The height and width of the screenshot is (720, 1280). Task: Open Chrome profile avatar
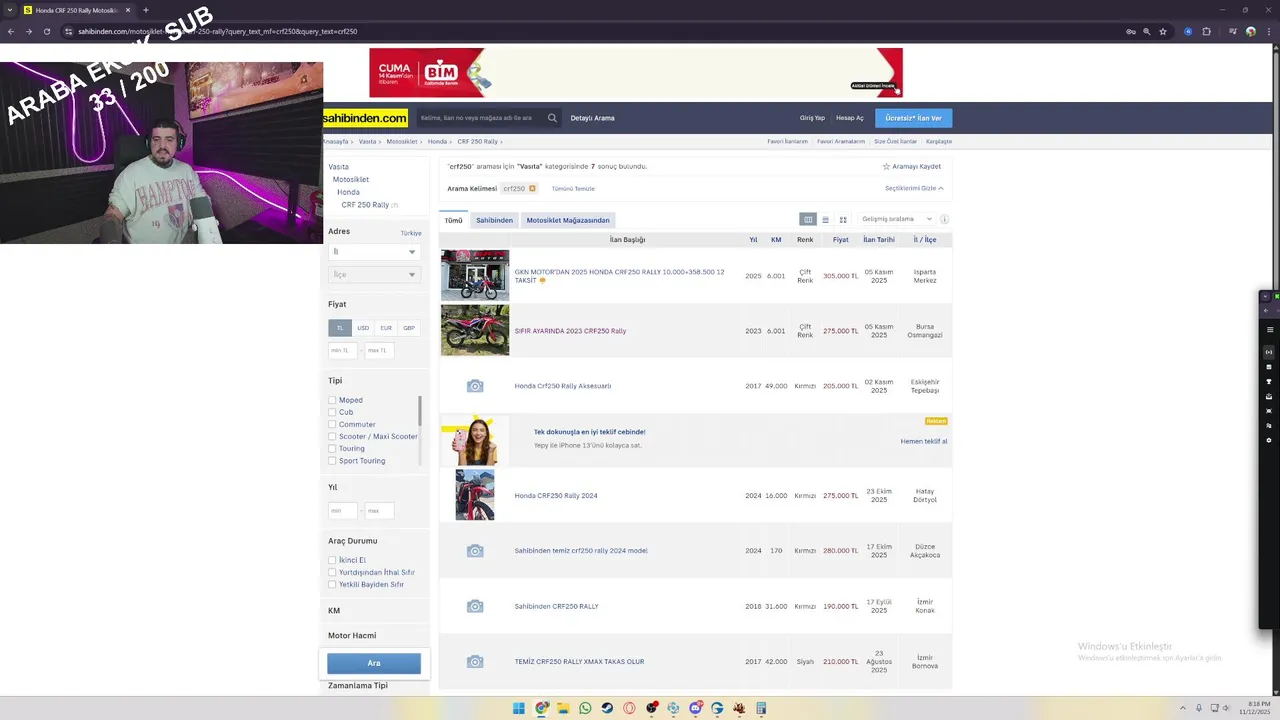tap(1250, 31)
